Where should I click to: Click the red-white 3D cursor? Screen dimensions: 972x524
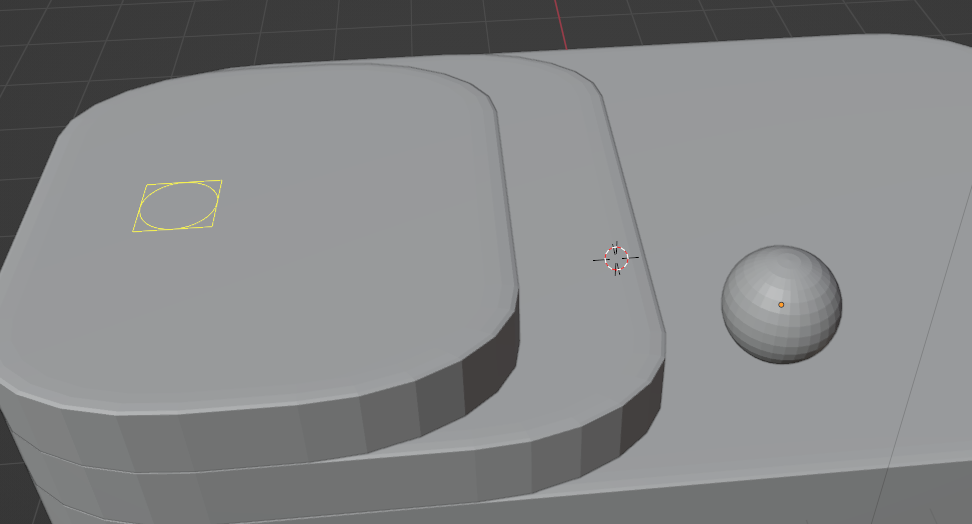616,259
